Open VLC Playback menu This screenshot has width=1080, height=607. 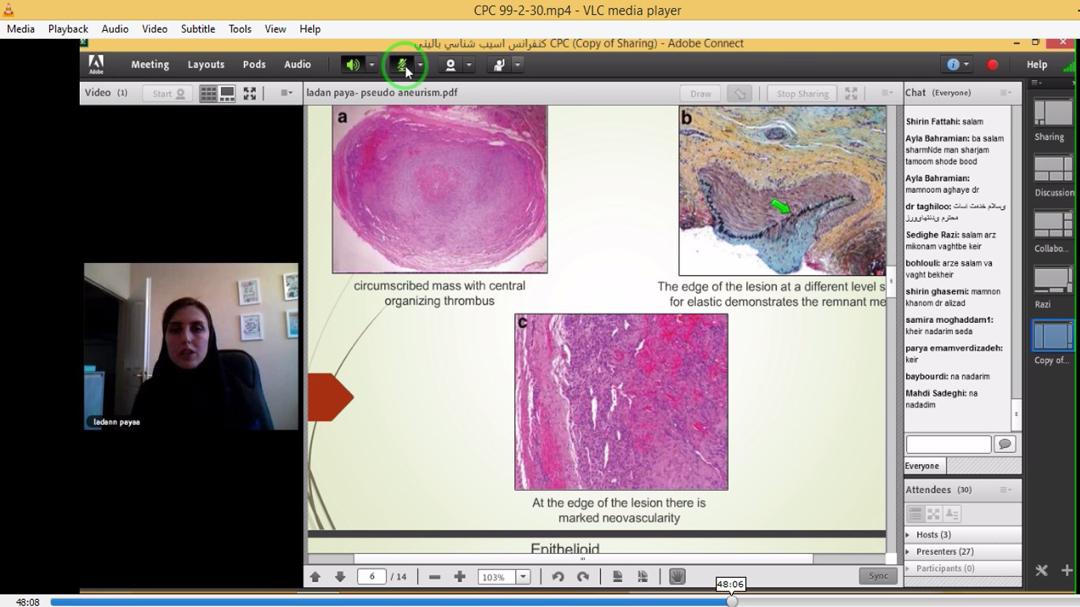[x=68, y=29]
